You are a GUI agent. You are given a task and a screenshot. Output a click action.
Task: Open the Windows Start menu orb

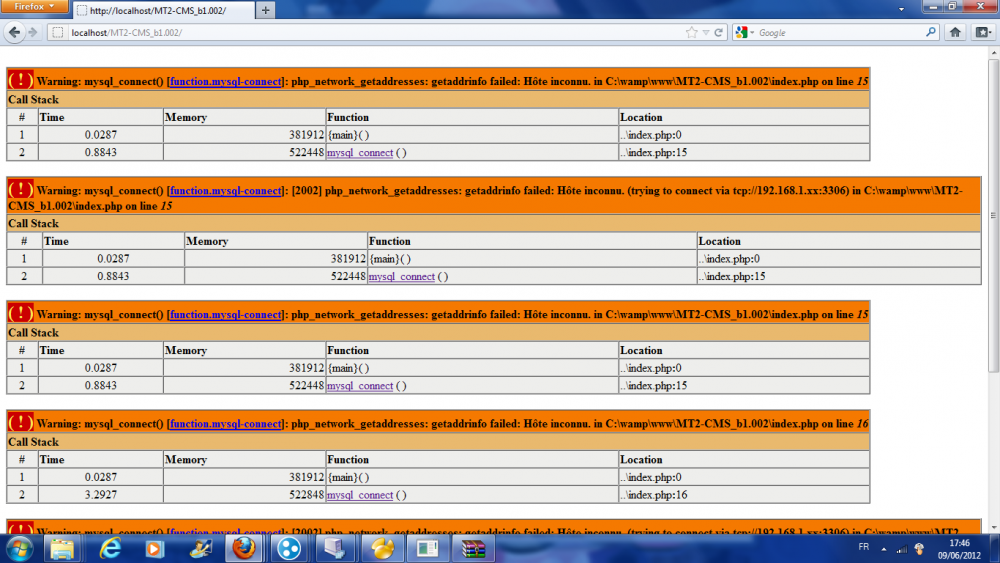click(18, 548)
